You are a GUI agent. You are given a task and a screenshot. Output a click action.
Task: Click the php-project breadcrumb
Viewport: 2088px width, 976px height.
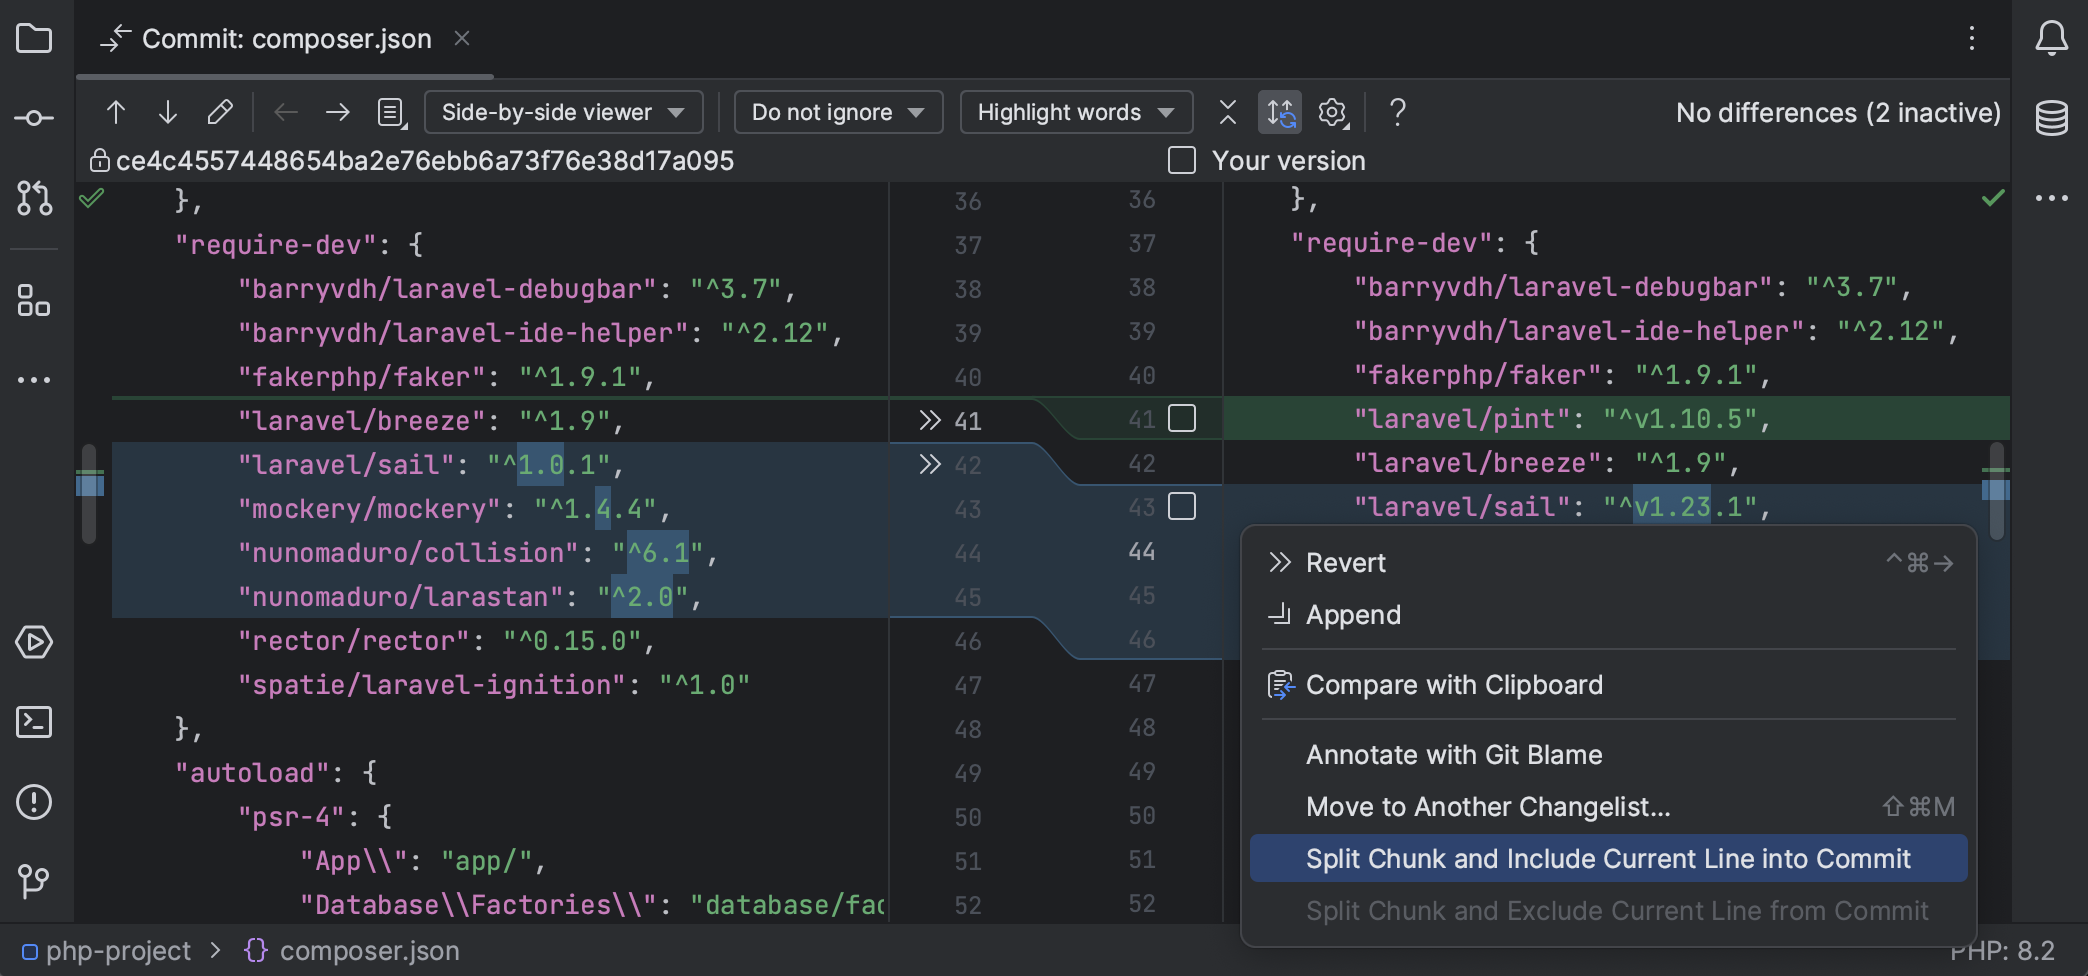pyautogui.click(x=120, y=950)
